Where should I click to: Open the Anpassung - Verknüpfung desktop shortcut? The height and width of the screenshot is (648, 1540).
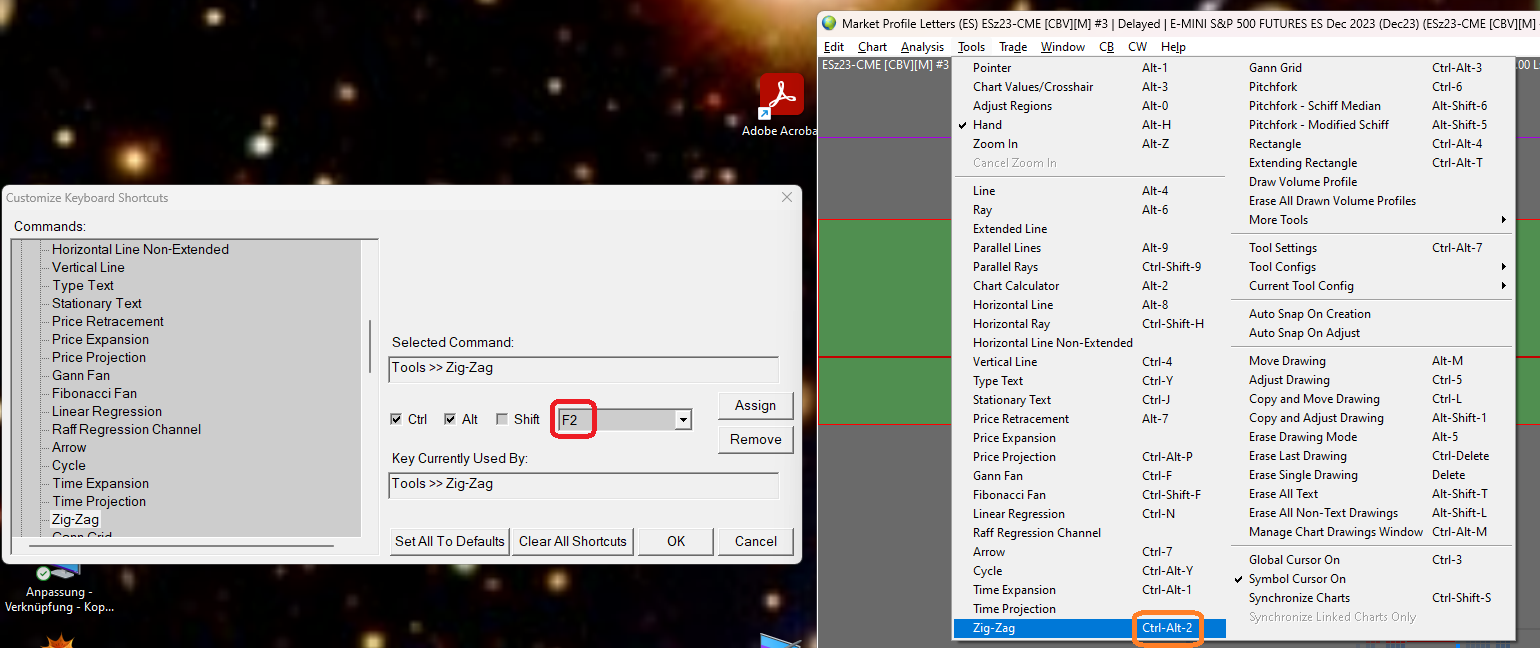click(x=58, y=588)
